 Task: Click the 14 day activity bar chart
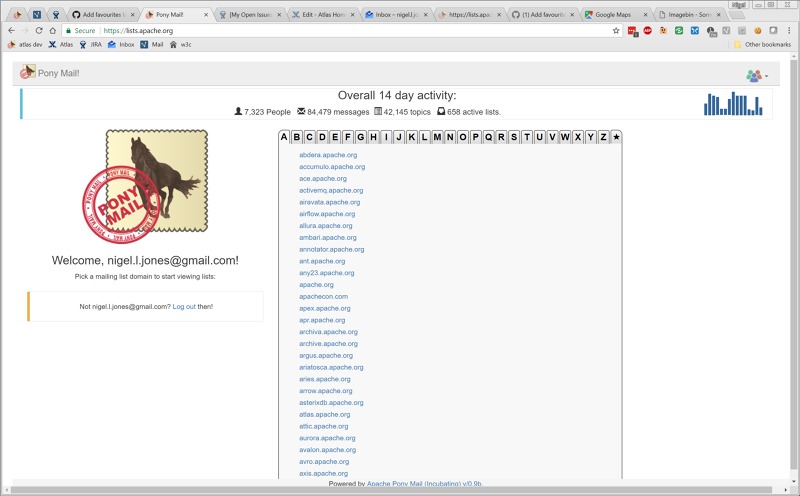pyautogui.click(x=732, y=104)
